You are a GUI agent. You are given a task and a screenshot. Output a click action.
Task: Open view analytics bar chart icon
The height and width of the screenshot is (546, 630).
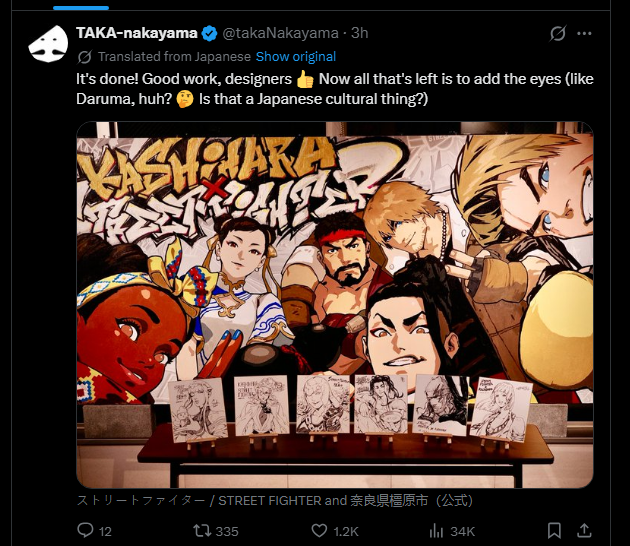point(436,531)
